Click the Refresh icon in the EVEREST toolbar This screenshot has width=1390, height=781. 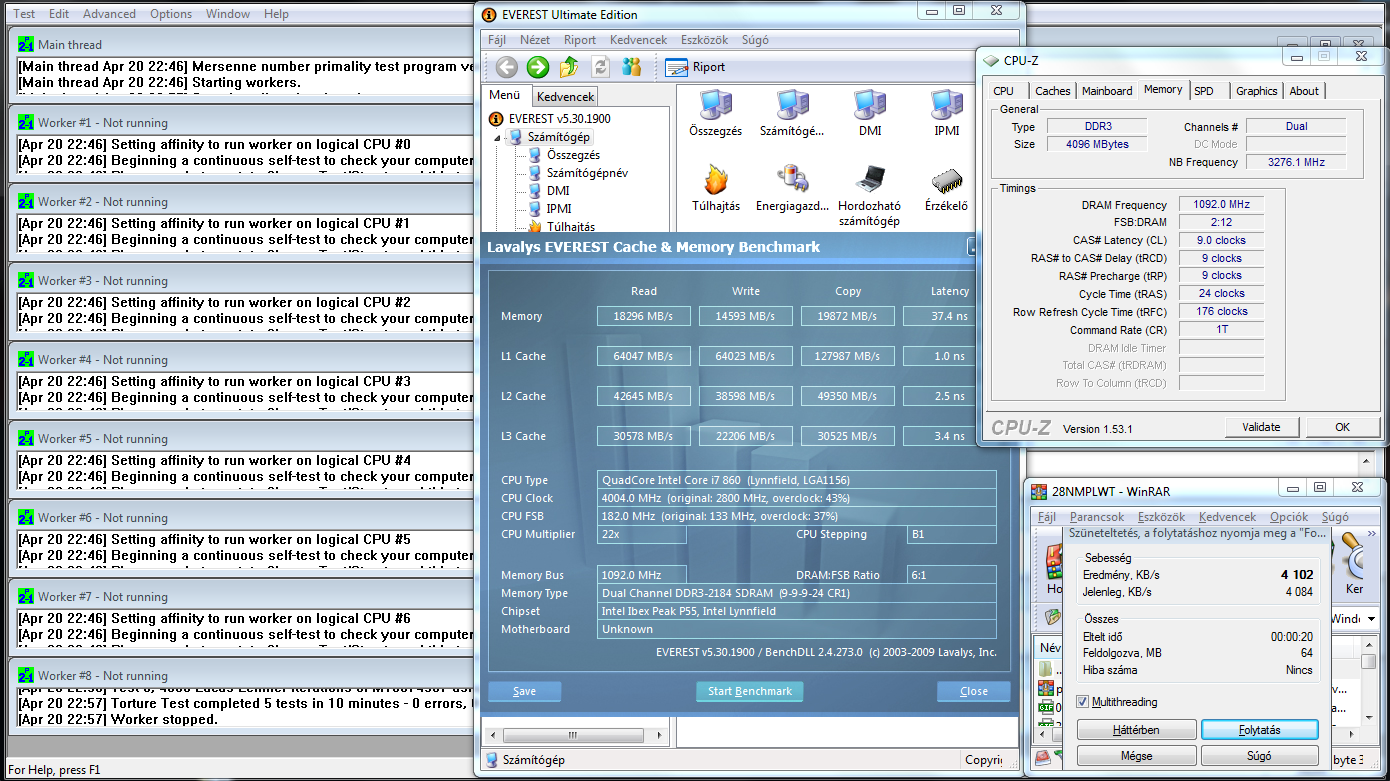(600, 67)
